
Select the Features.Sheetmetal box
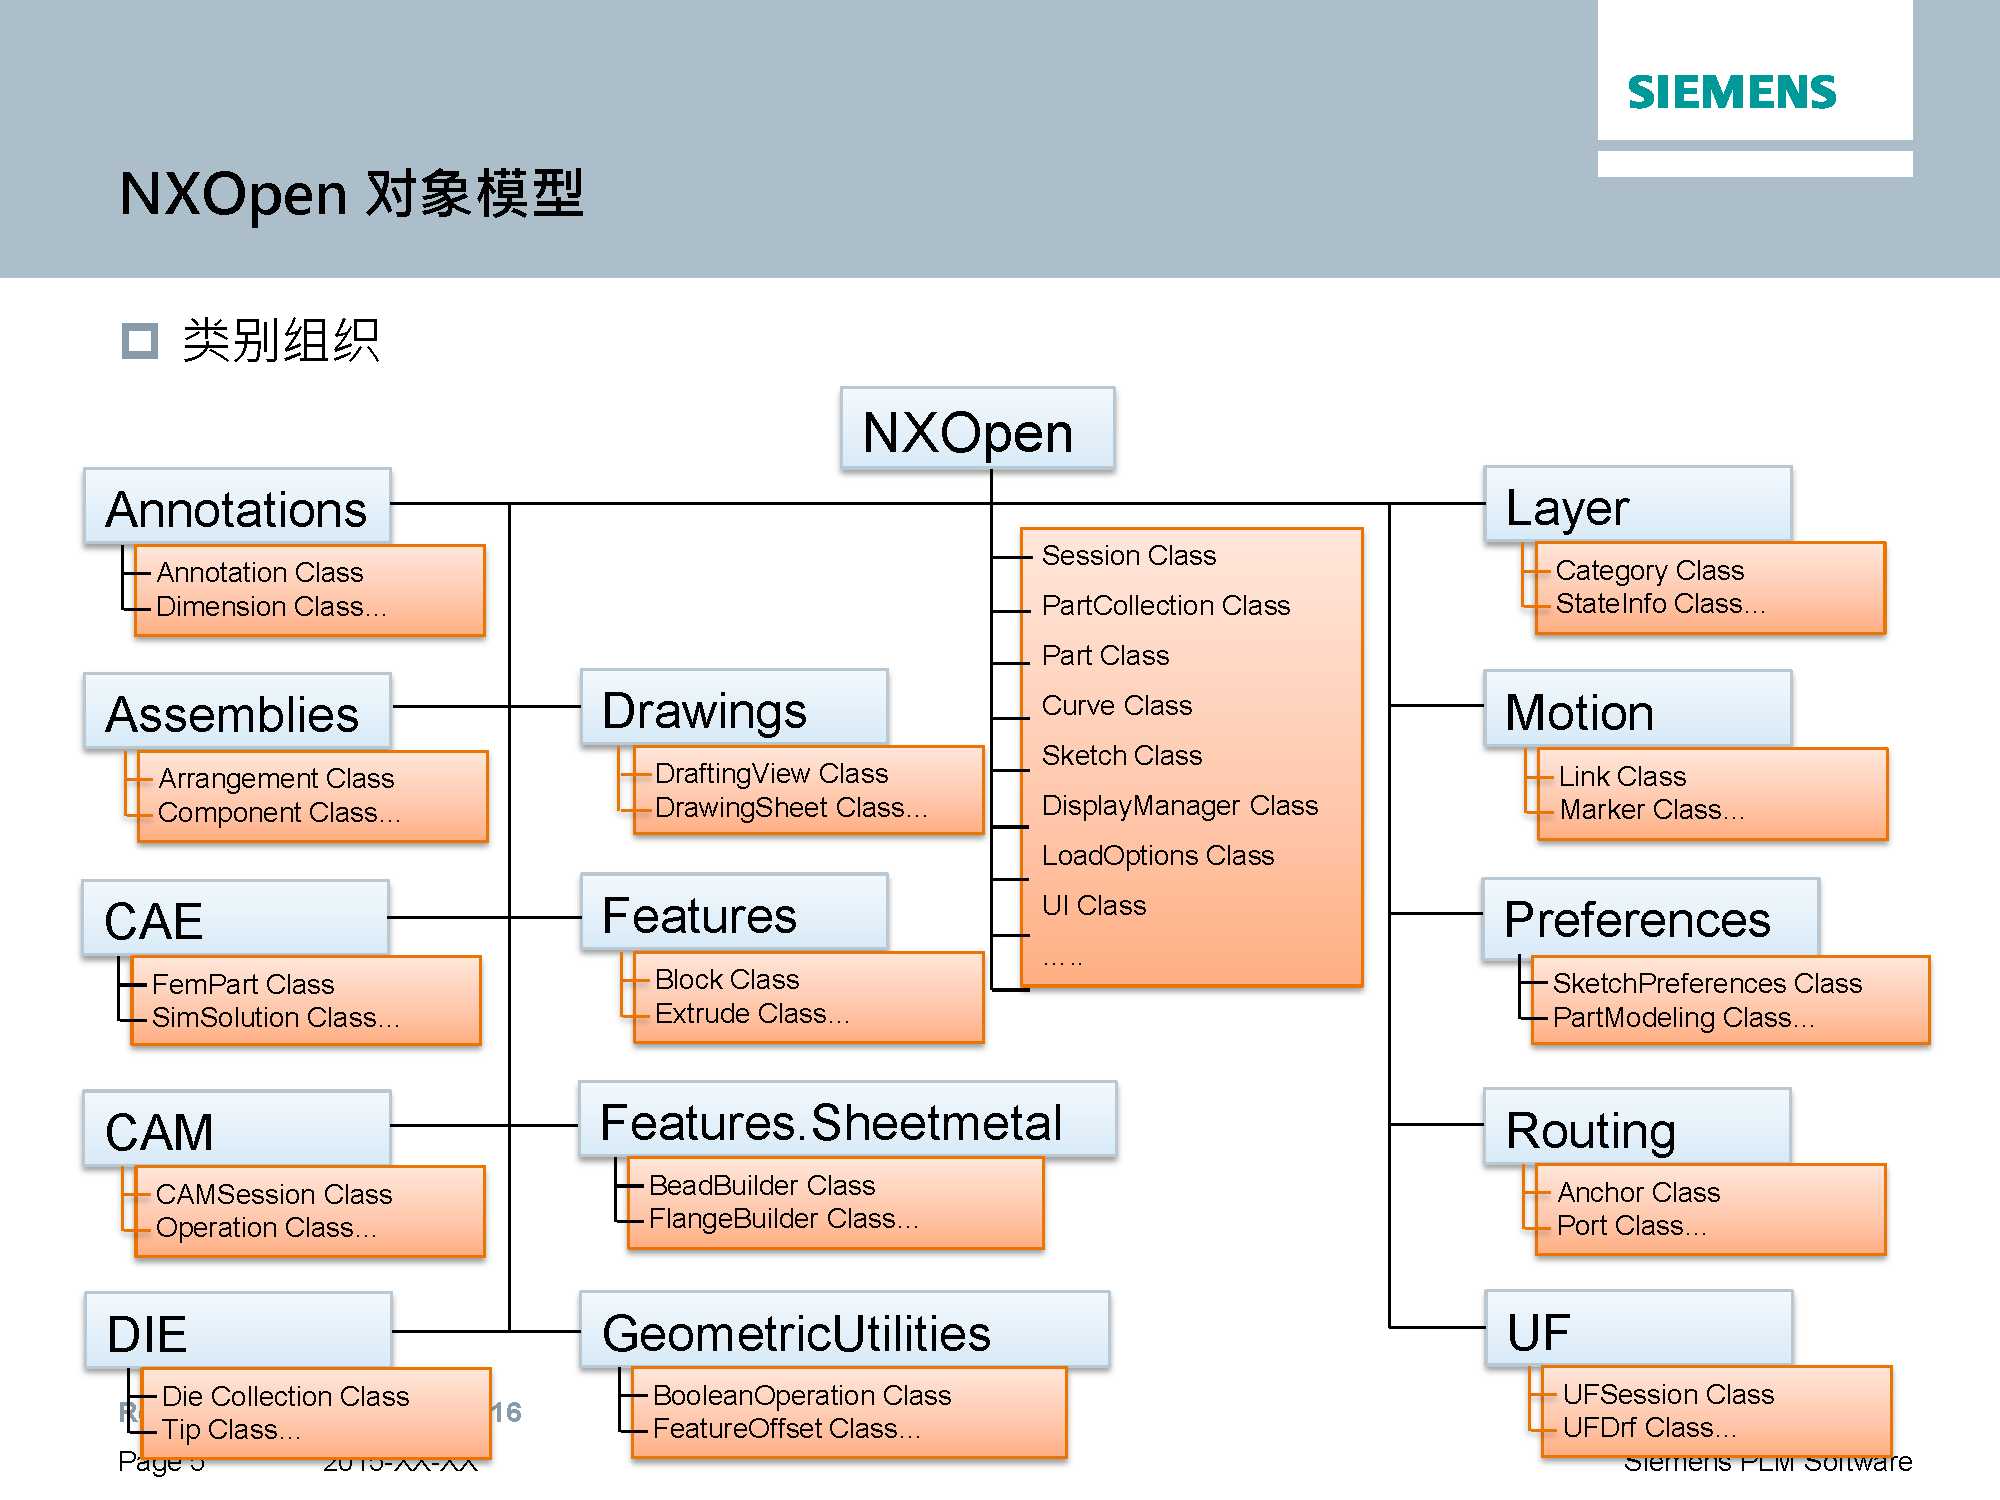coord(847,1119)
